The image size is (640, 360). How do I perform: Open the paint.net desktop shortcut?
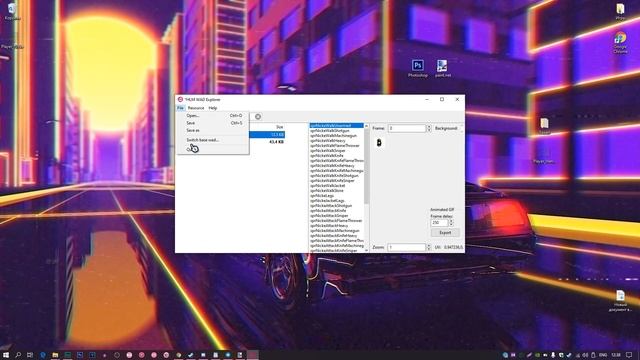[x=442, y=68]
